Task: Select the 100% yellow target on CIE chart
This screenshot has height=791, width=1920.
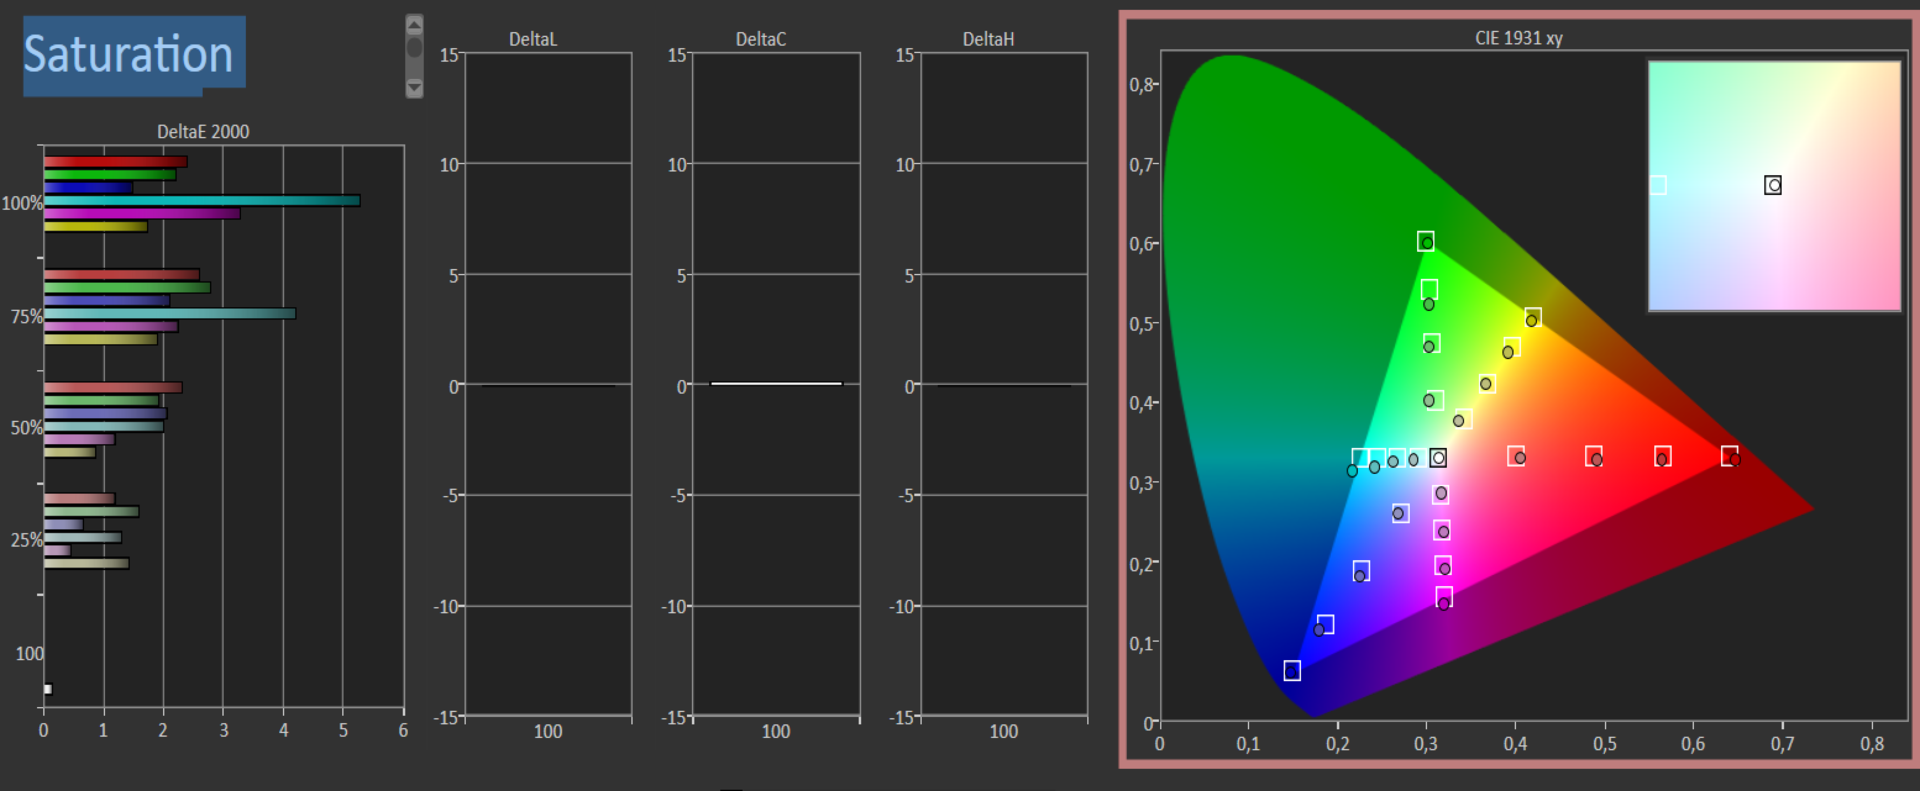Action: 1533,318
